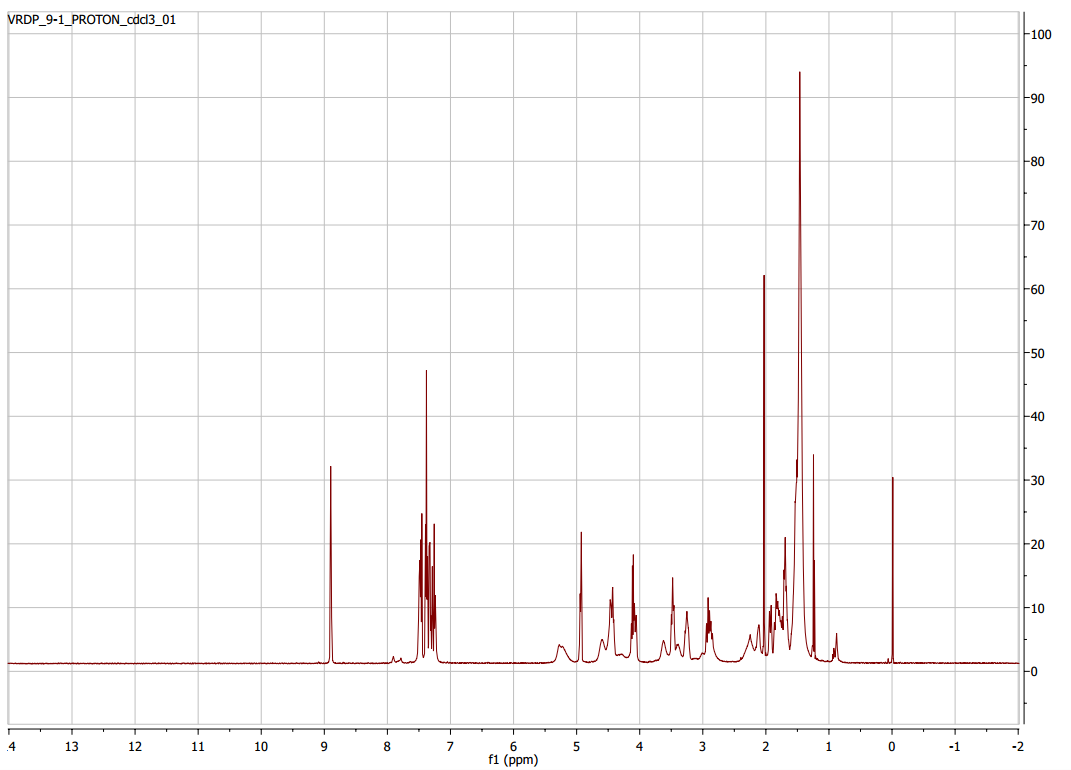Screen dimensions: 1071x770
Task: Click the 40 label on intensity axis
Action: tap(1038, 417)
